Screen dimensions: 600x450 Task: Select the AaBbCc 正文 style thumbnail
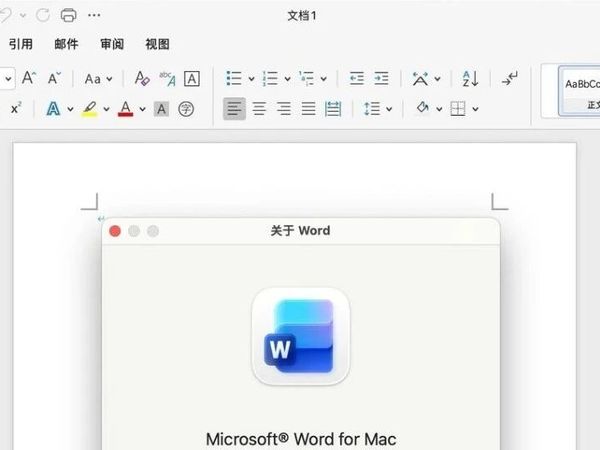click(580, 91)
